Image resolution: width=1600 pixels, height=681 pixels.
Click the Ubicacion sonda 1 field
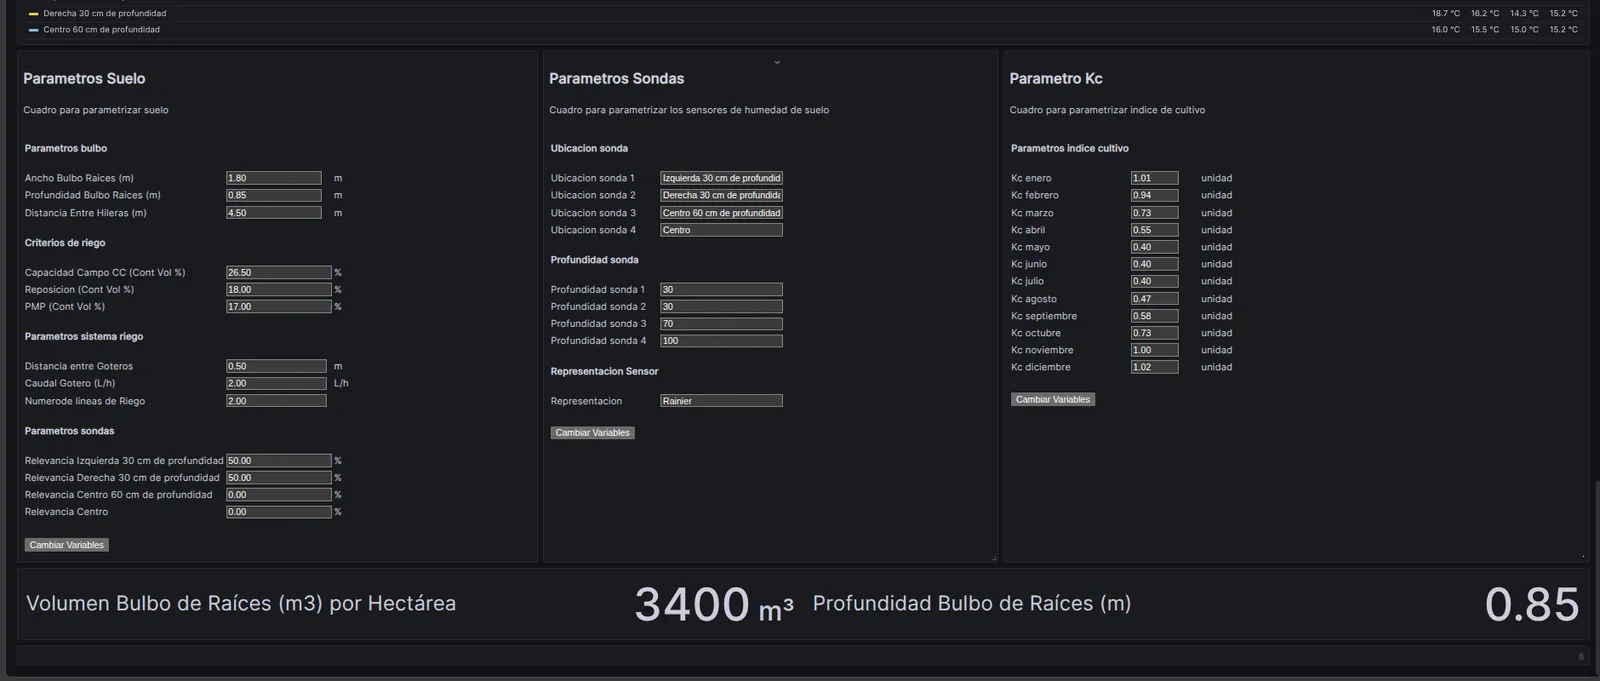coord(721,178)
